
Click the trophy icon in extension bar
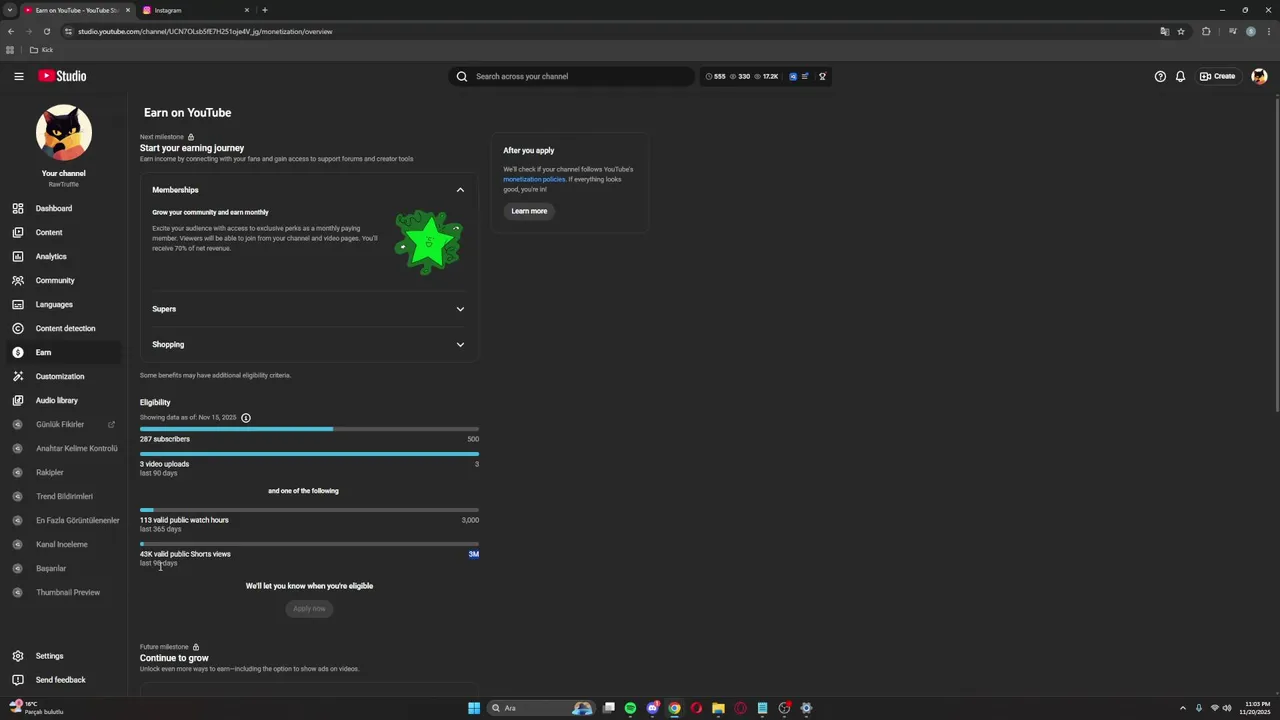822,76
